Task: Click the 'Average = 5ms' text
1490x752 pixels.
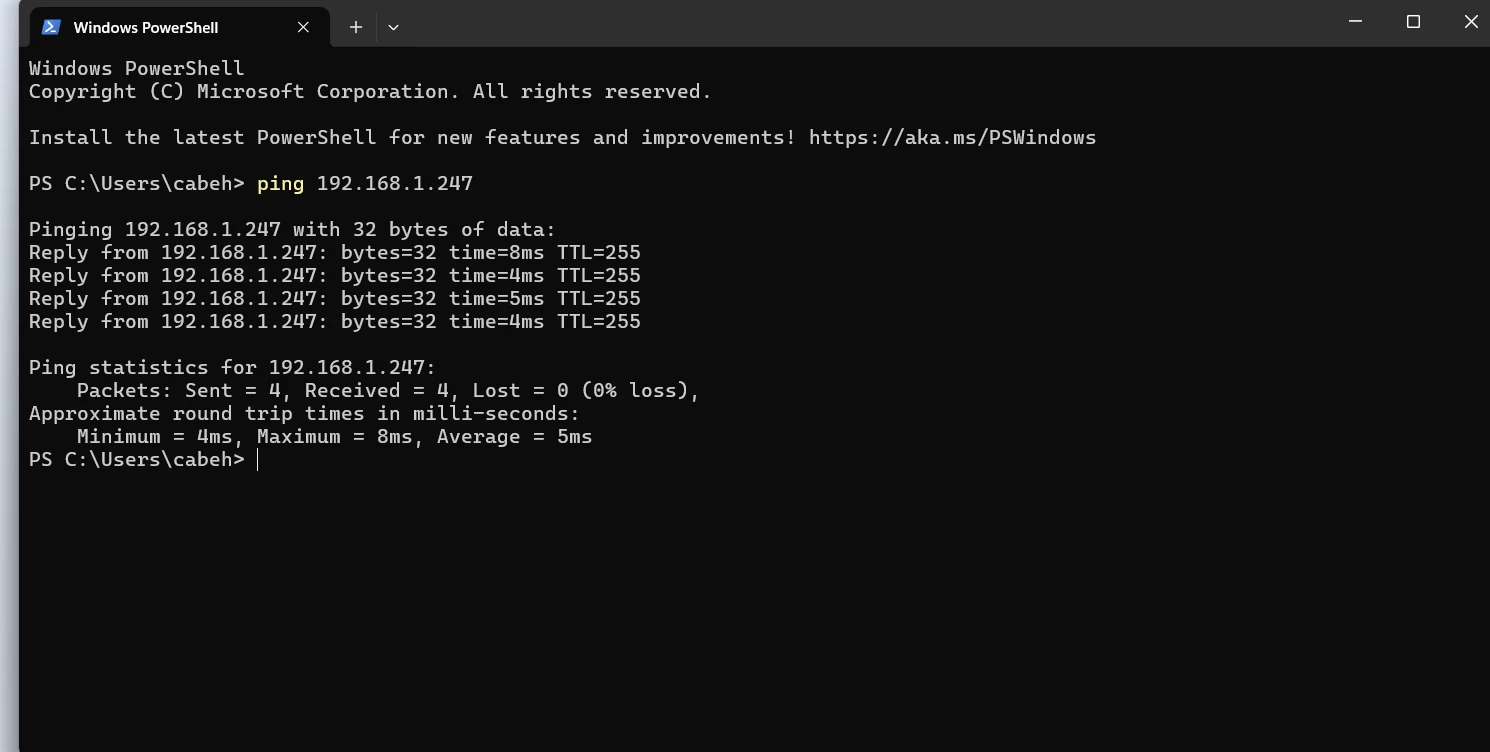Action: pos(514,437)
